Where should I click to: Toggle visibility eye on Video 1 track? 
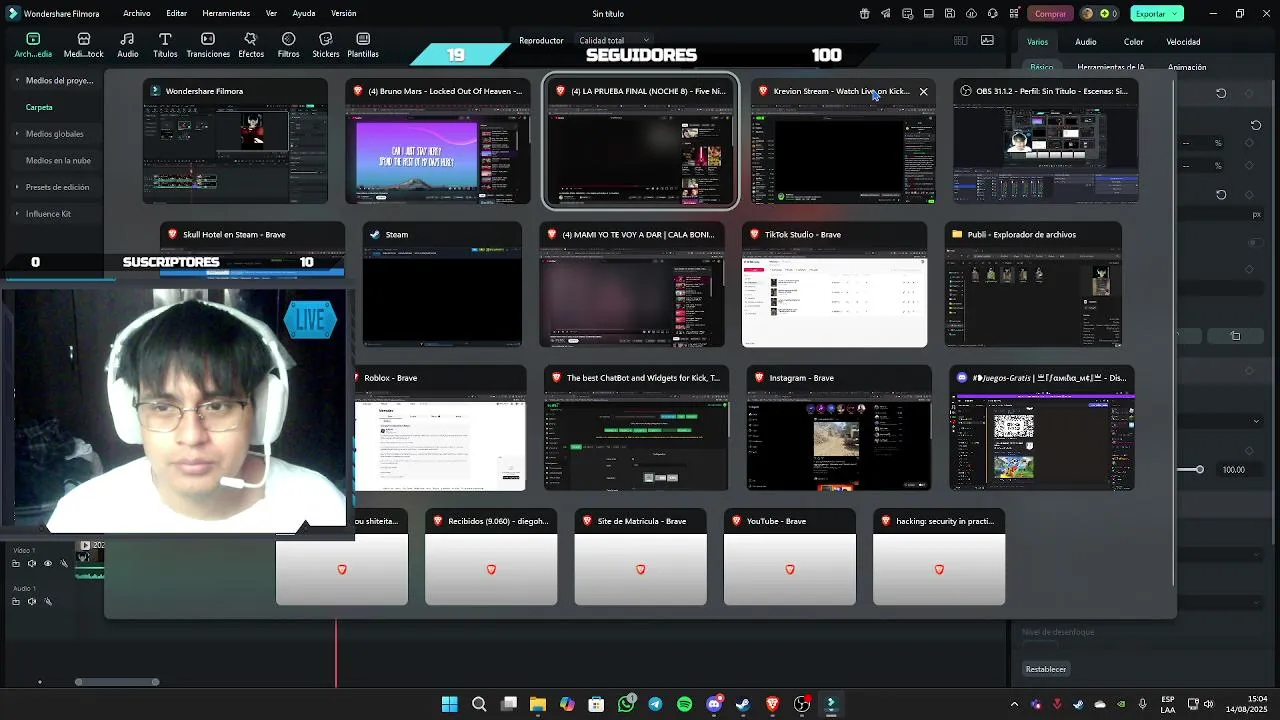[47, 564]
